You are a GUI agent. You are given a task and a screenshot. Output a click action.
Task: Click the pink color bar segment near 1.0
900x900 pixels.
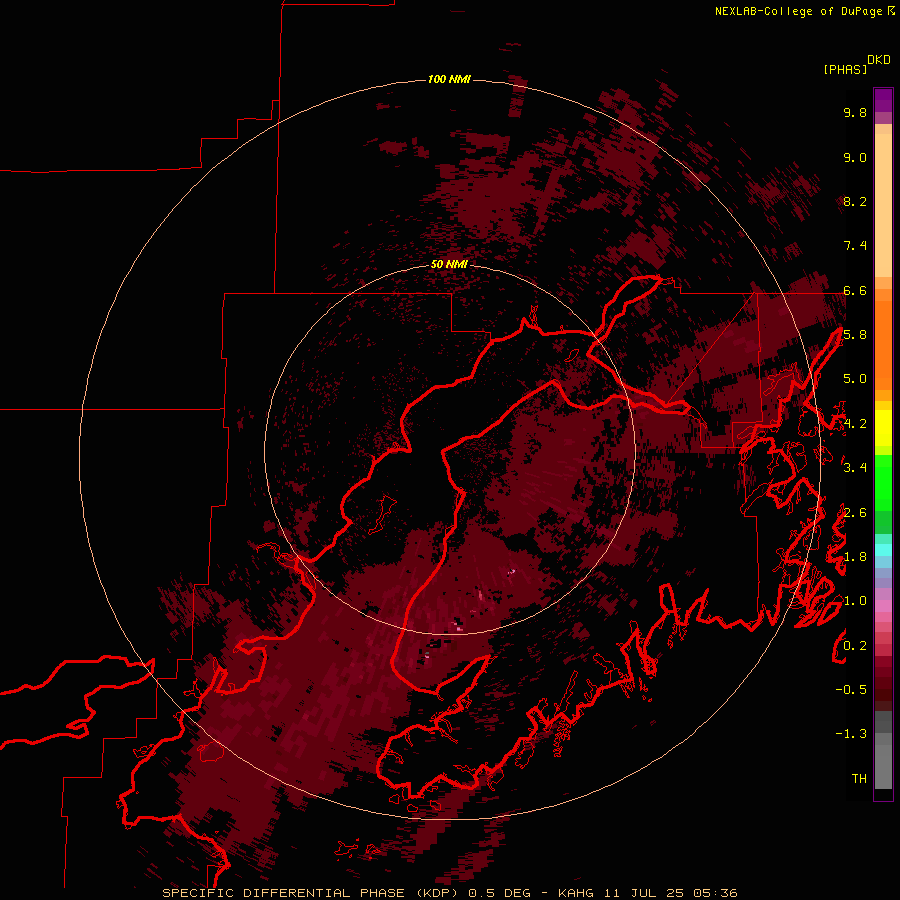coord(883,606)
